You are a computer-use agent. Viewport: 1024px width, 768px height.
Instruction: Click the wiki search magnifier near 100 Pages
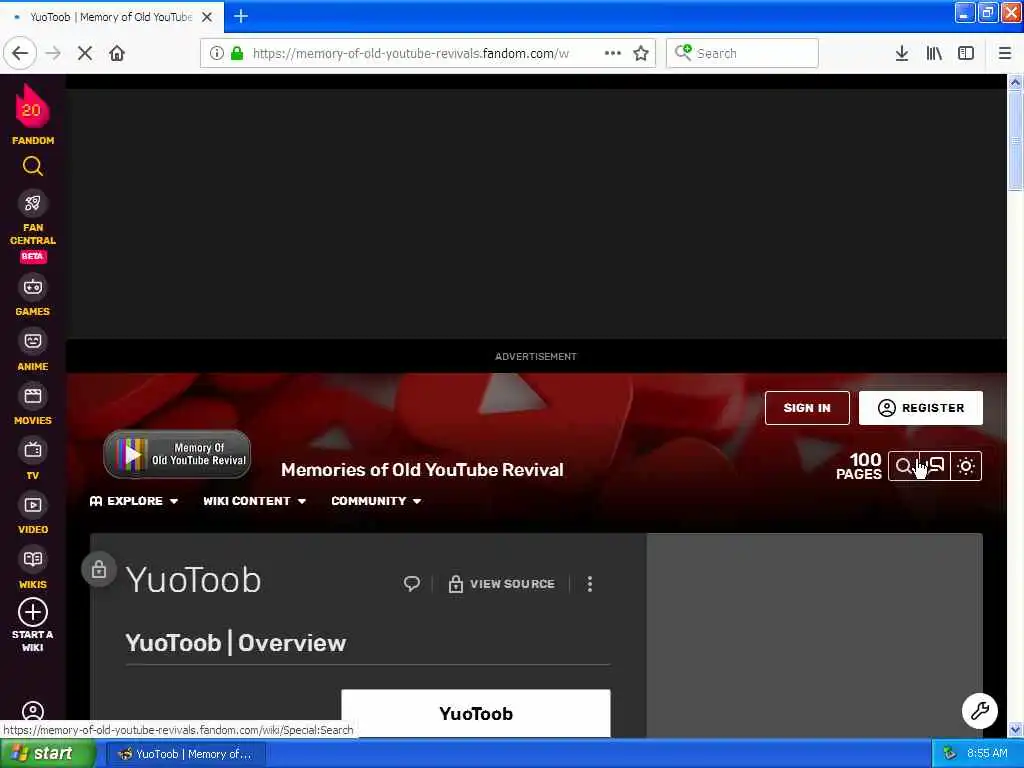903,466
